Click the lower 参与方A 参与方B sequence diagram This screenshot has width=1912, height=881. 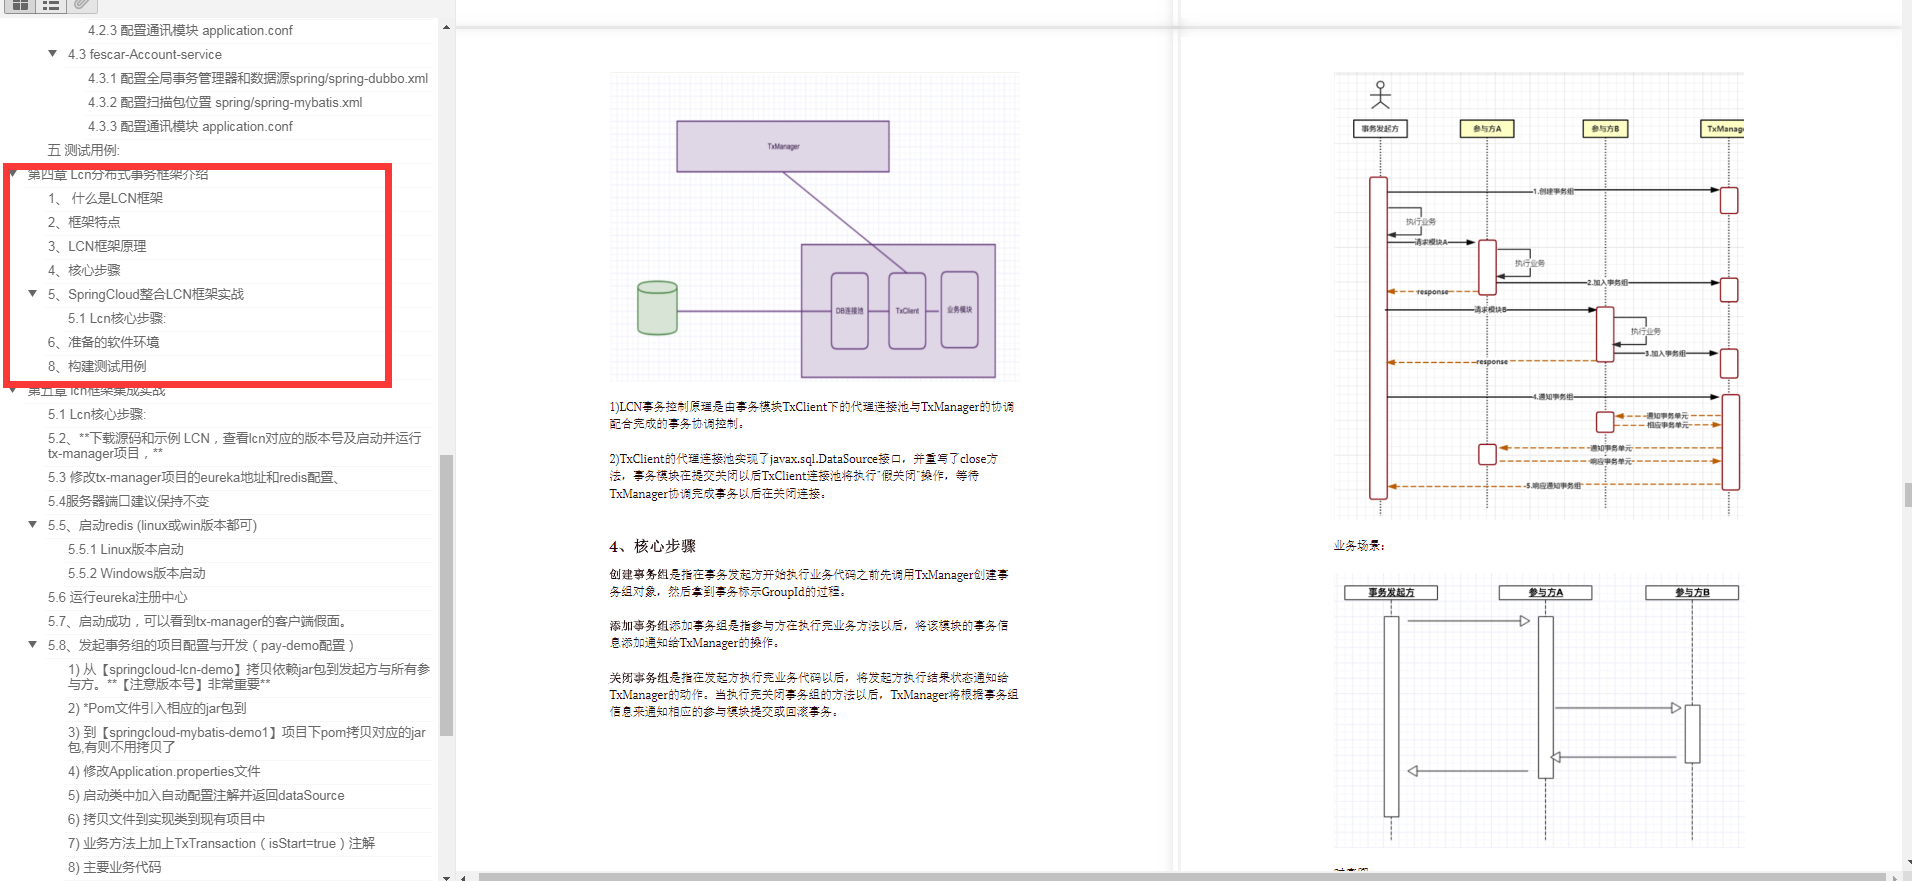point(1538,711)
